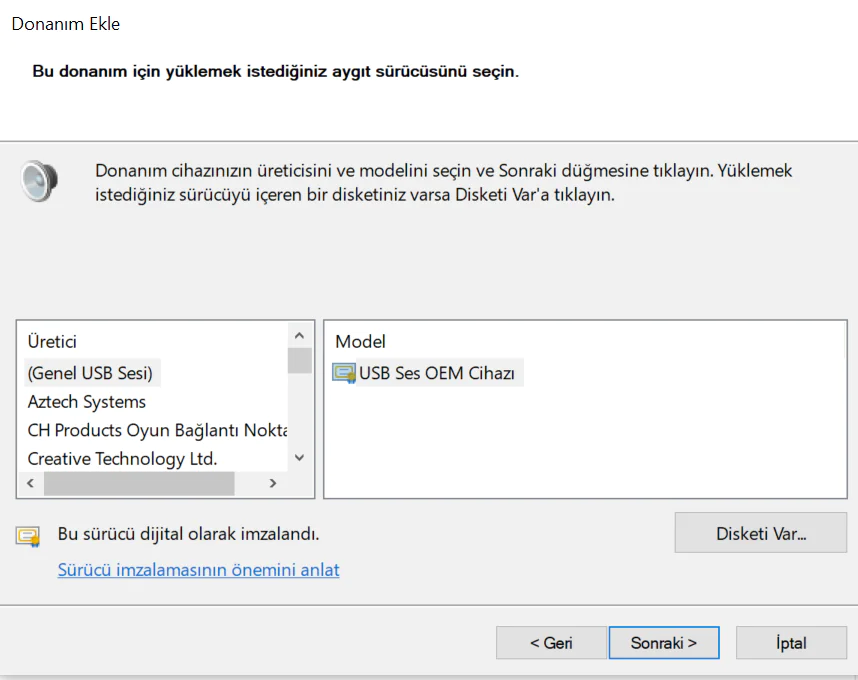The height and width of the screenshot is (680, 858).
Task: Click the Disketi Var... button
Action: coord(760,533)
